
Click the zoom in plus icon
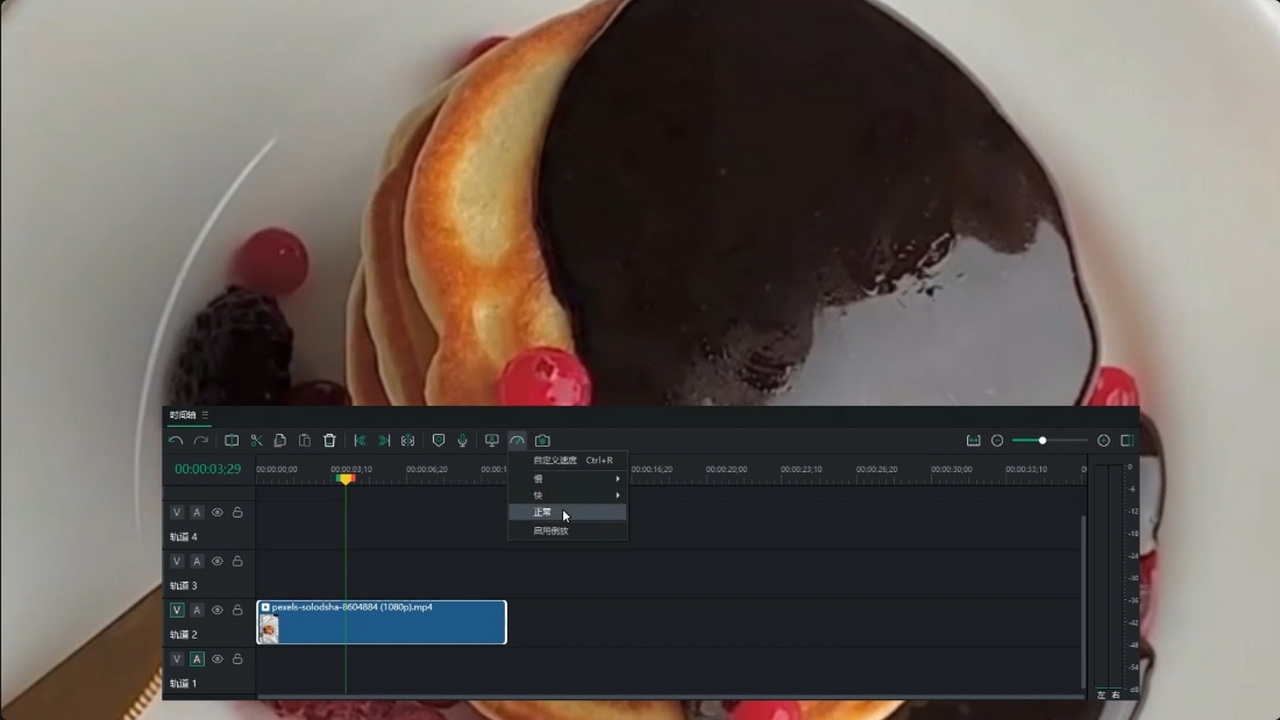[1103, 441]
